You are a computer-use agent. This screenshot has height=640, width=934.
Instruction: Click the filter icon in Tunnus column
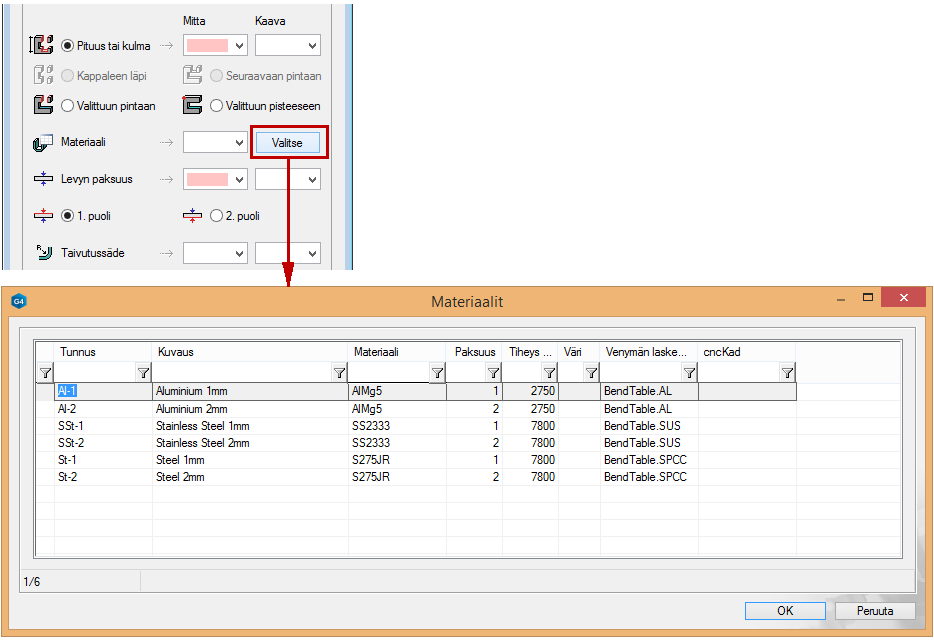click(x=143, y=373)
